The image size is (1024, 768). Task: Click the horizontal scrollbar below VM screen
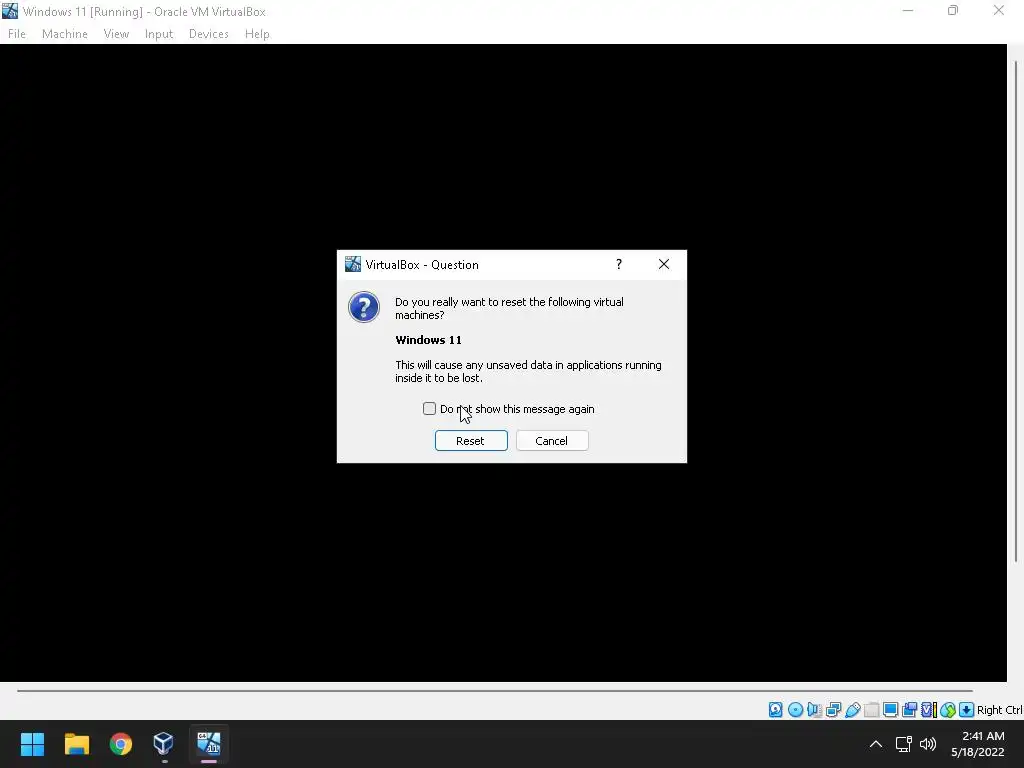coord(494,690)
